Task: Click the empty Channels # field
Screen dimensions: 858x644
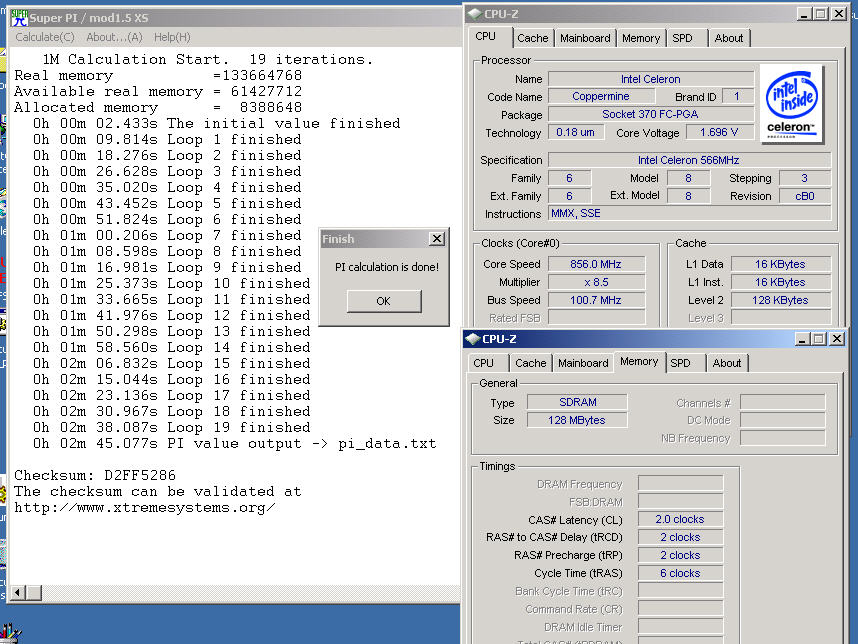Action: (x=782, y=403)
